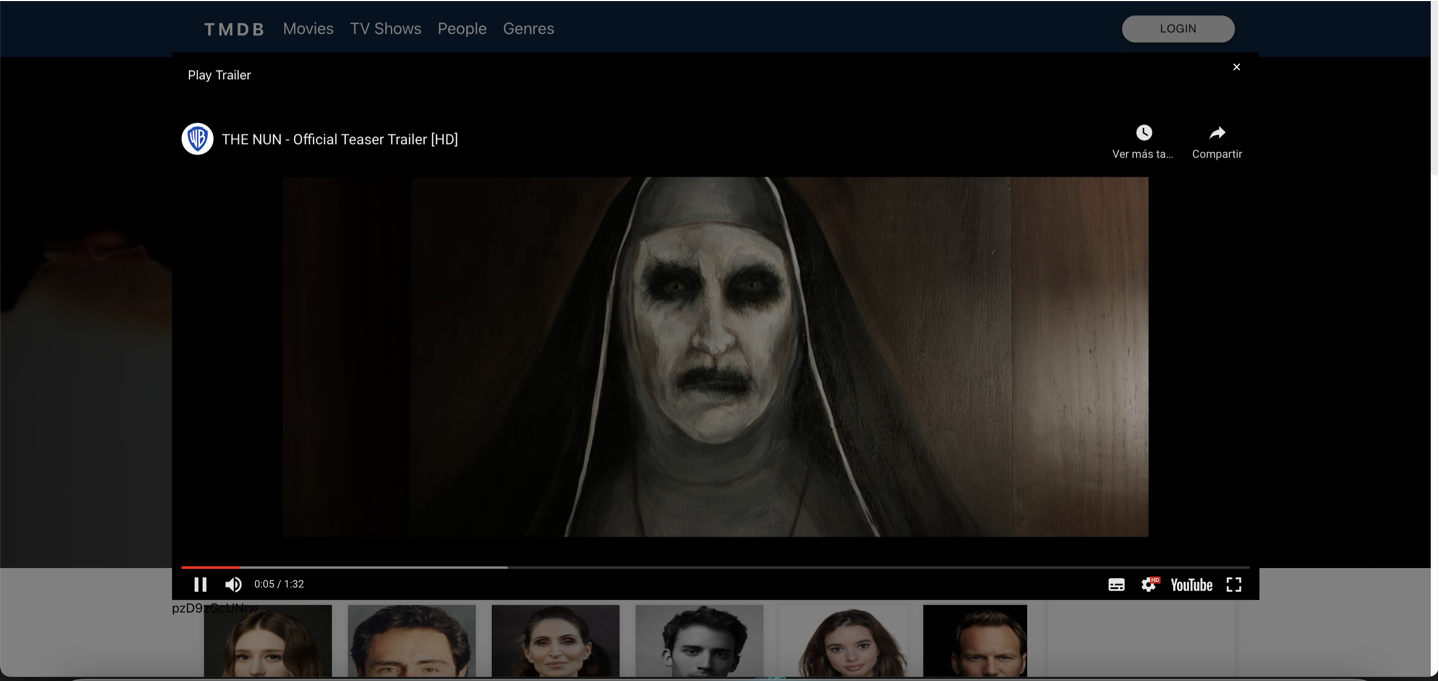
Task: Open THE NUN Official Teaser Trailer title link
Action: click(340, 139)
